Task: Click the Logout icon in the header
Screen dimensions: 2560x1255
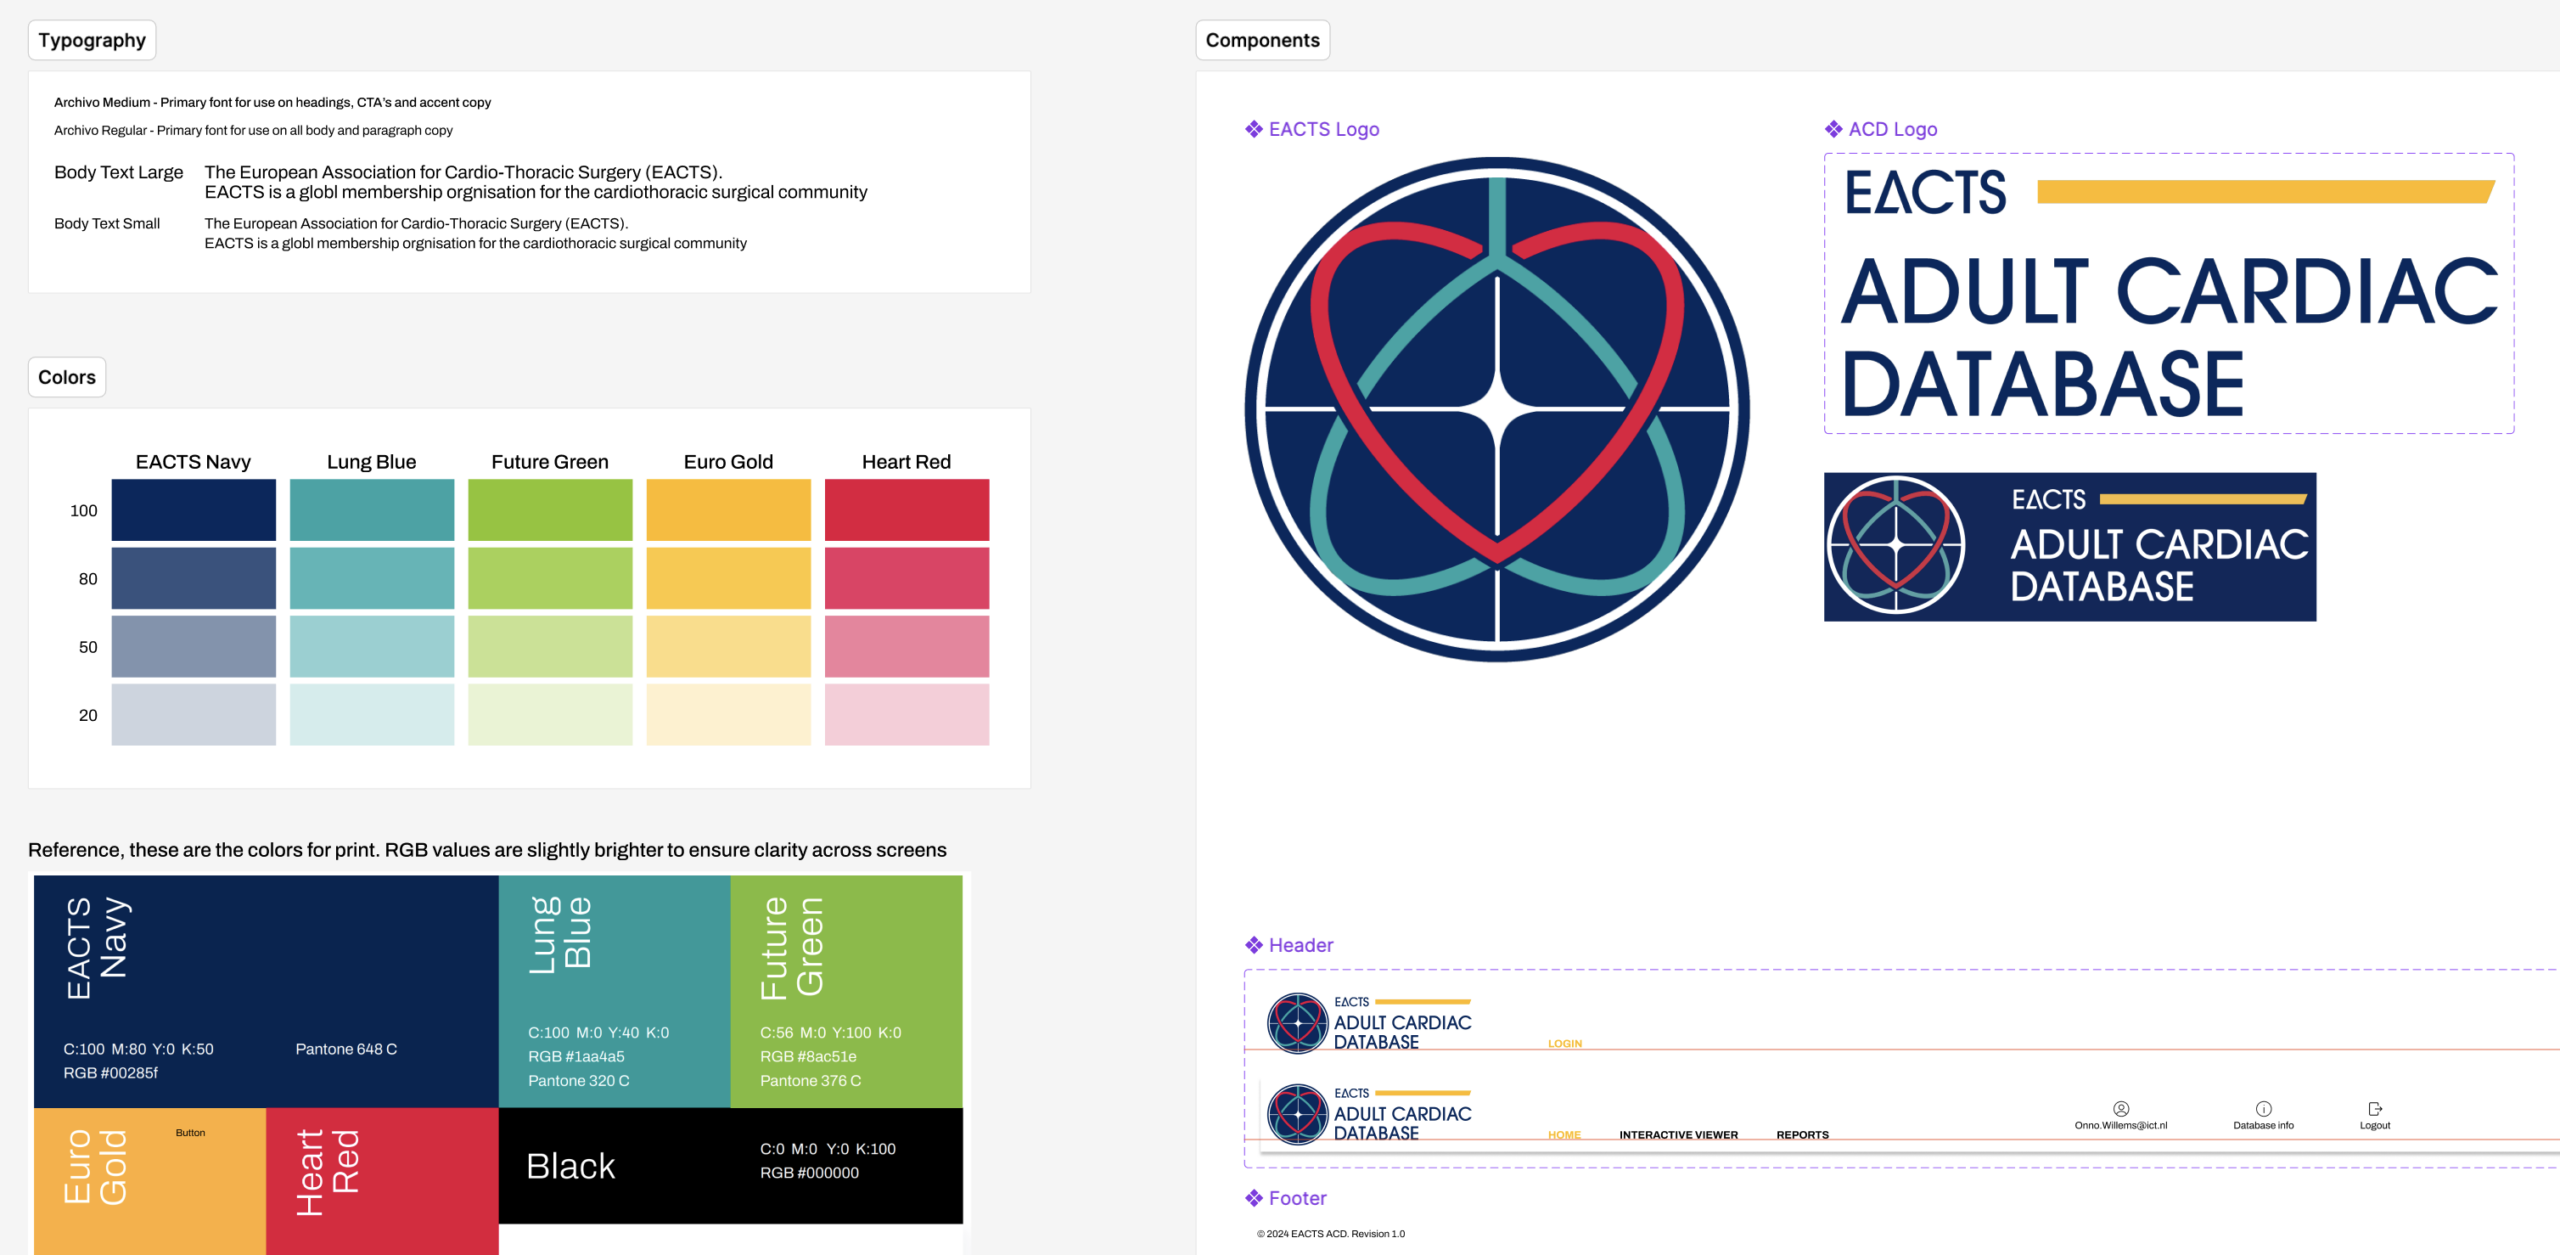Action: (2375, 1109)
